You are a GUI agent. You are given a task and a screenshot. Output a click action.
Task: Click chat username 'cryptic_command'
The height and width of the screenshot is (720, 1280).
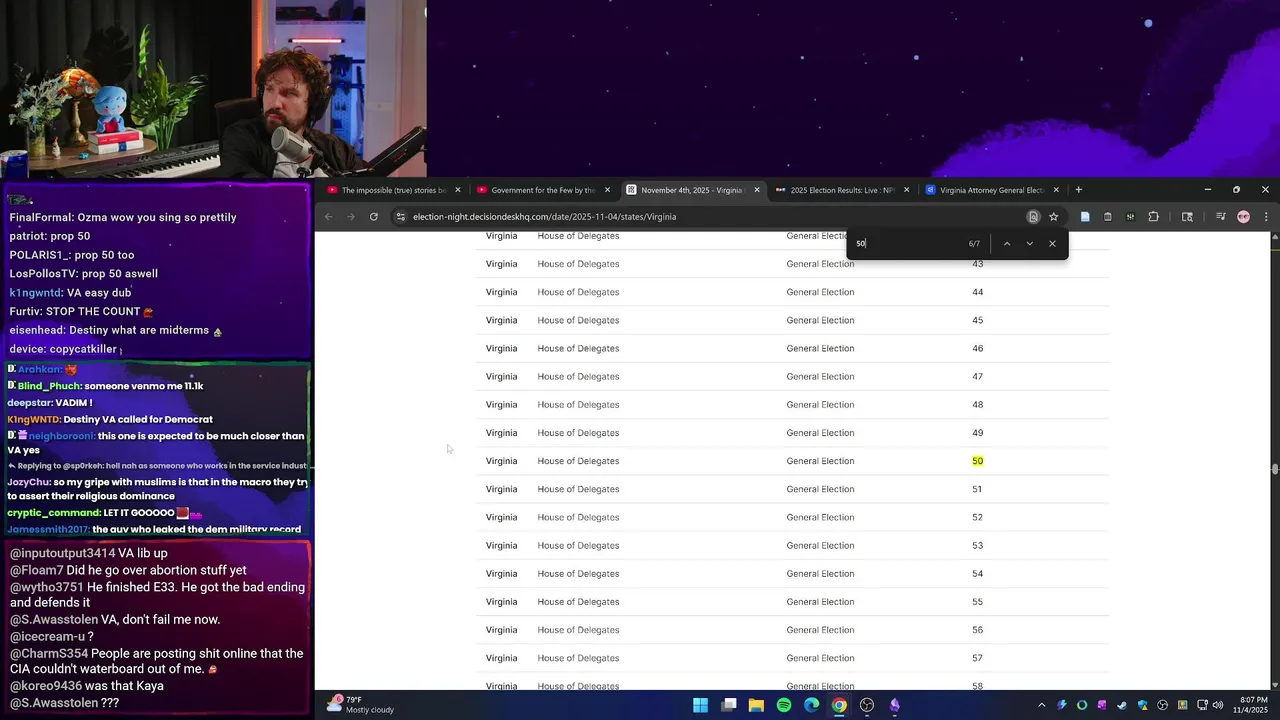tap(54, 513)
